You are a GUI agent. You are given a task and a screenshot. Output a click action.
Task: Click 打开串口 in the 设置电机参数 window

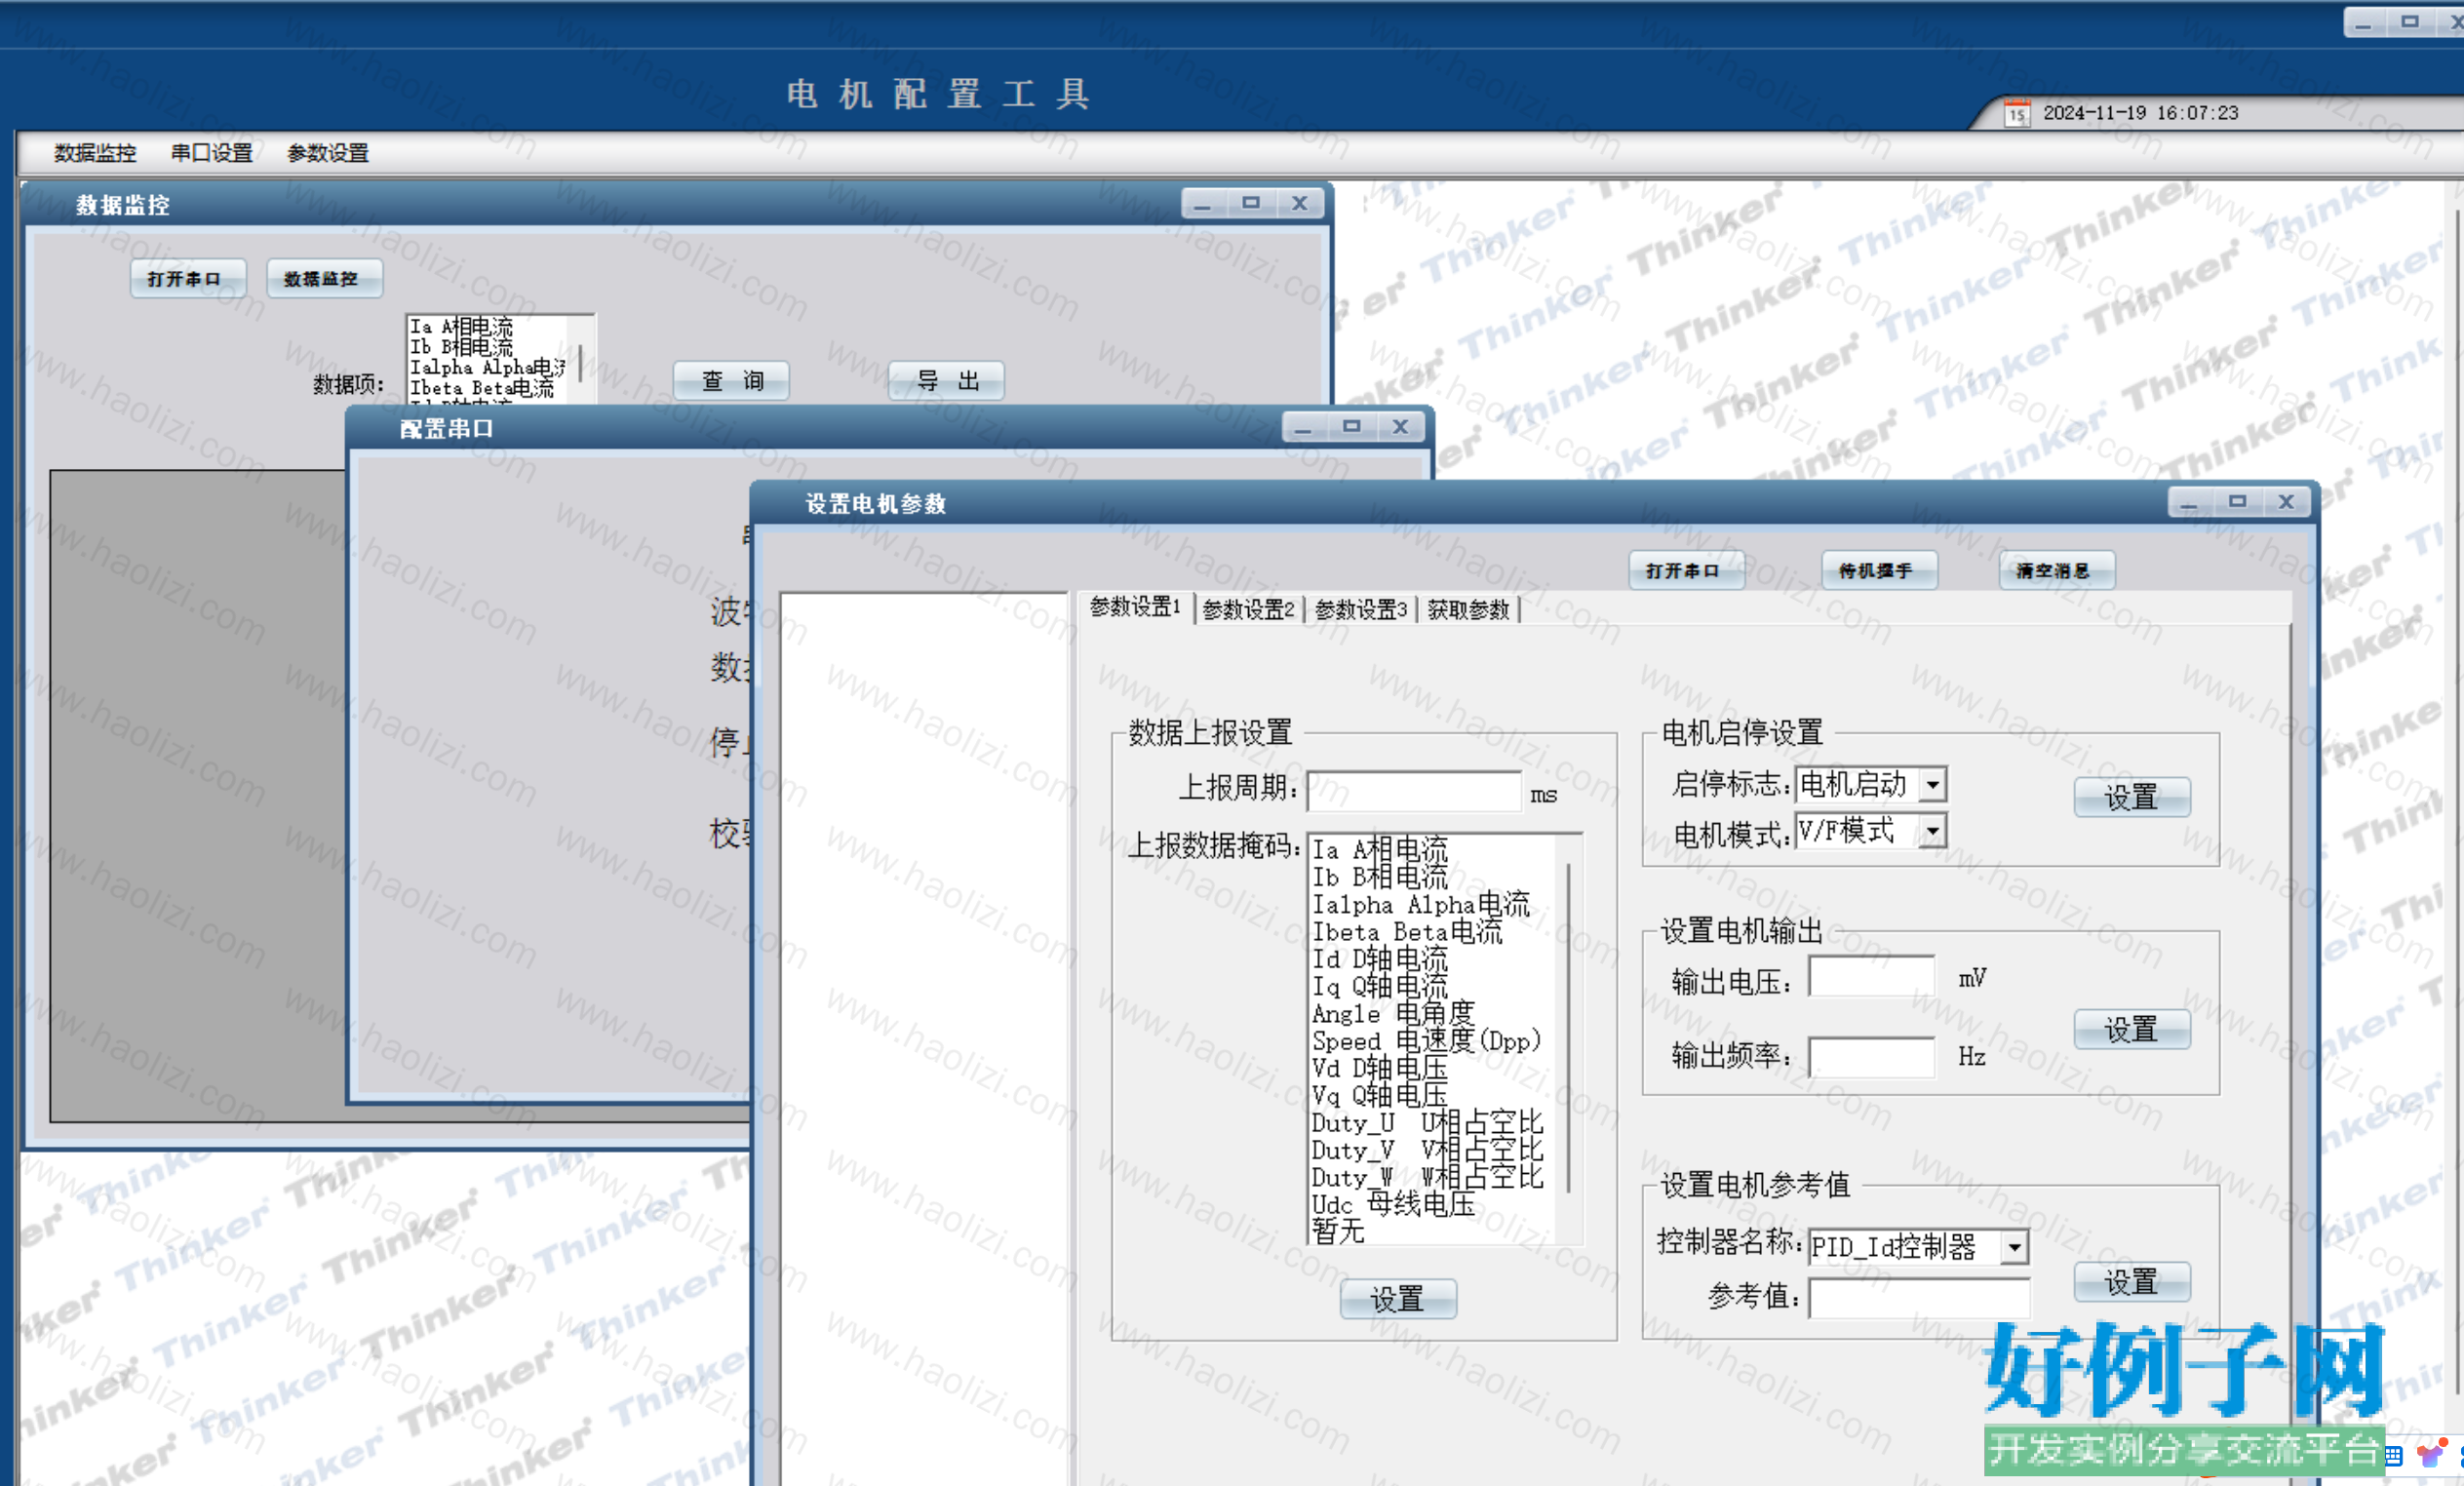point(1686,570)
